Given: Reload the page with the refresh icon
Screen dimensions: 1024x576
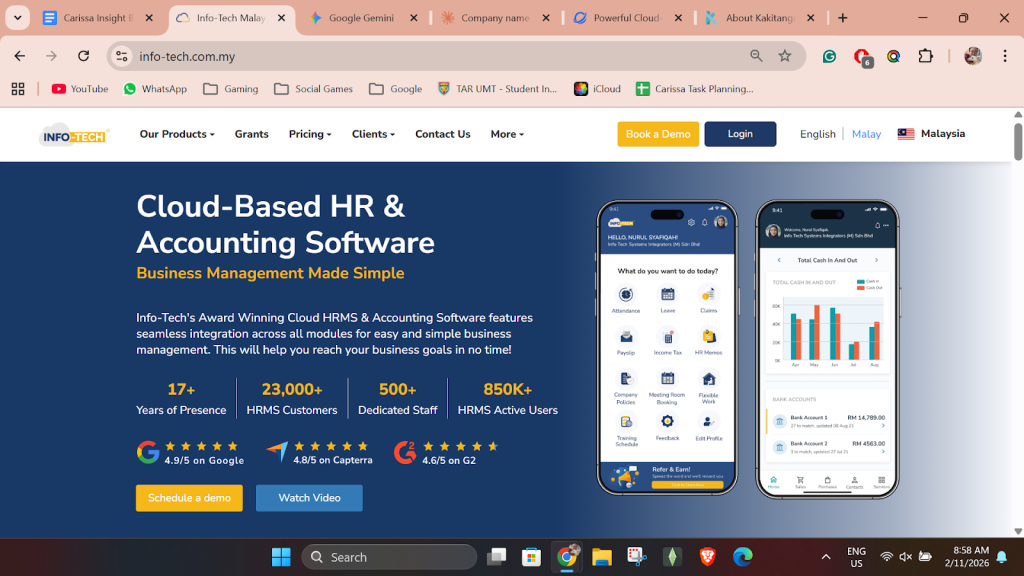Looking at the screenshot, I should (x=84, y=56).
